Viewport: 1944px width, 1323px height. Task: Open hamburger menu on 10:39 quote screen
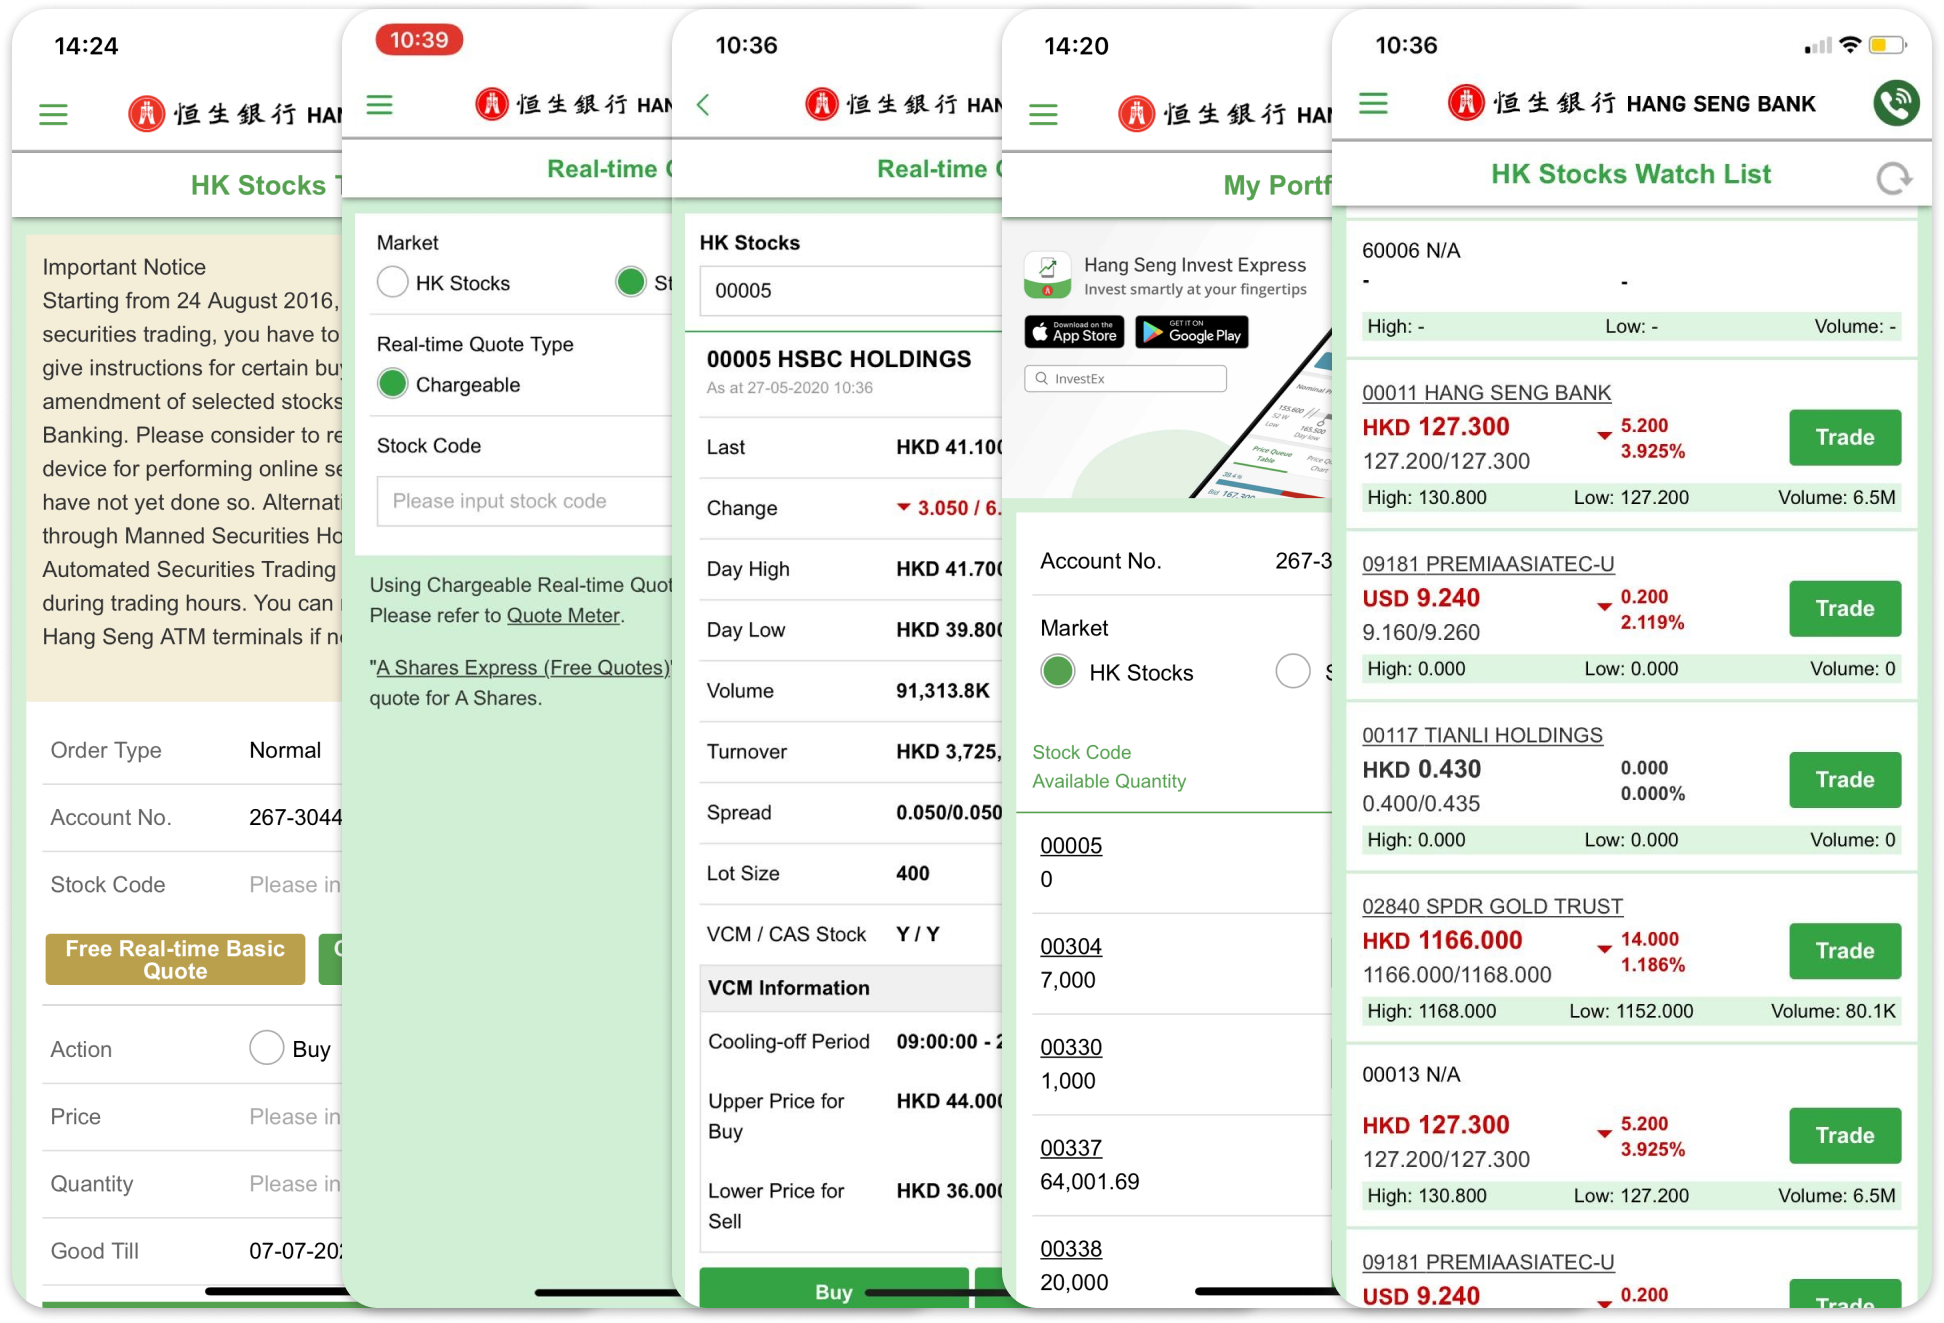(x=380, y=105)
